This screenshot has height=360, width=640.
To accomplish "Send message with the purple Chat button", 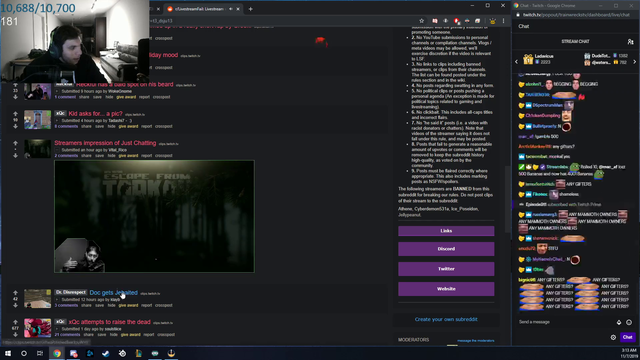I will [x=627, y=337].
